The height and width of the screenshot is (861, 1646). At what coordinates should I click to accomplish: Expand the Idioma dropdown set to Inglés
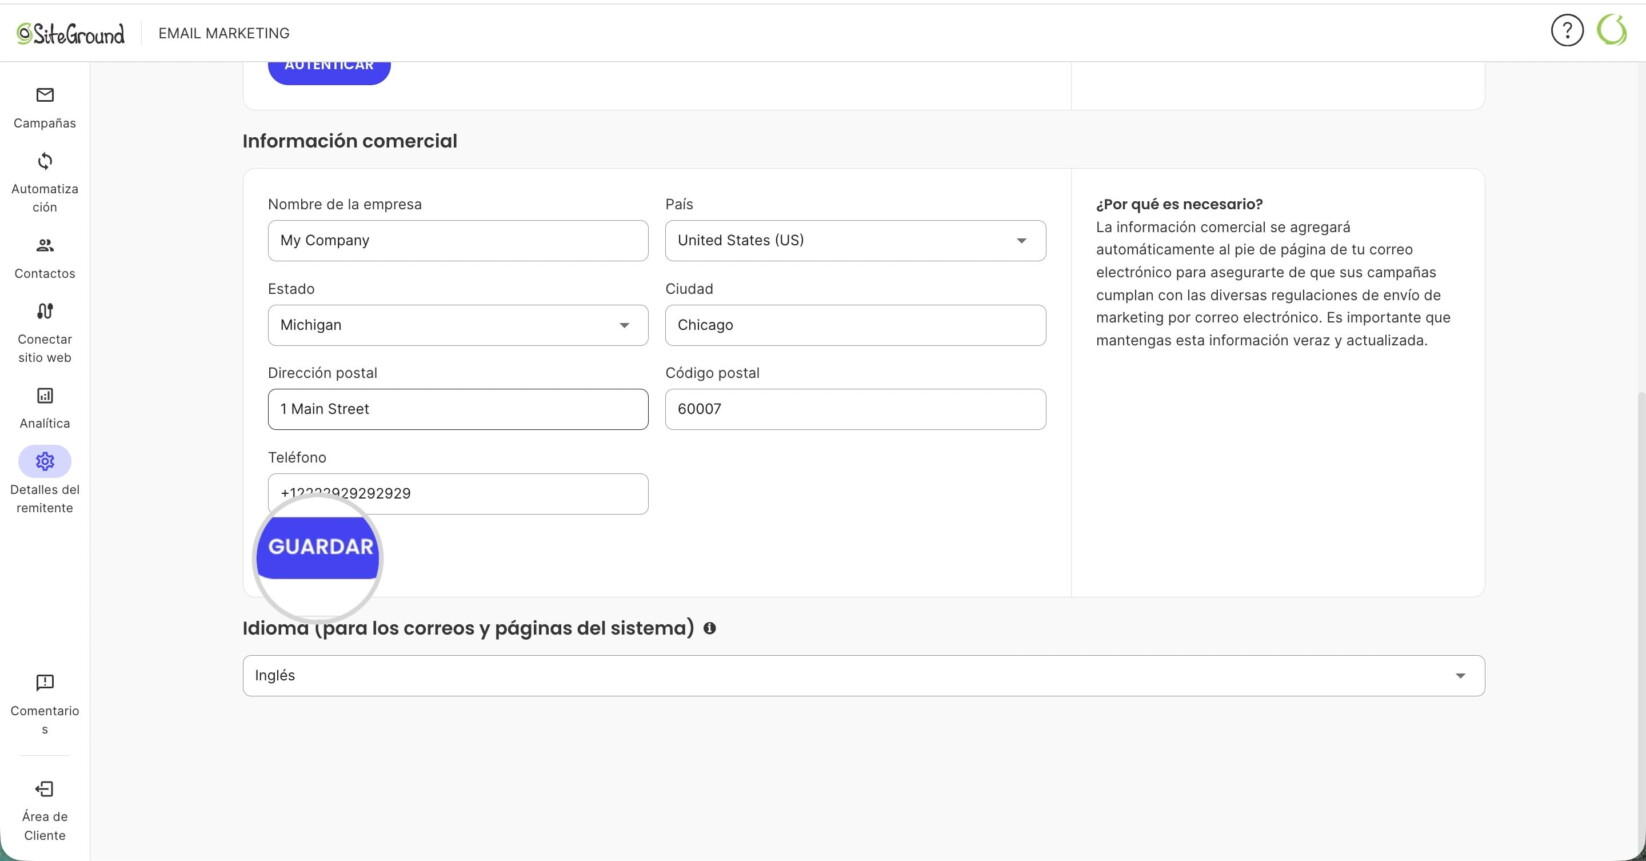tap(864, 676)
